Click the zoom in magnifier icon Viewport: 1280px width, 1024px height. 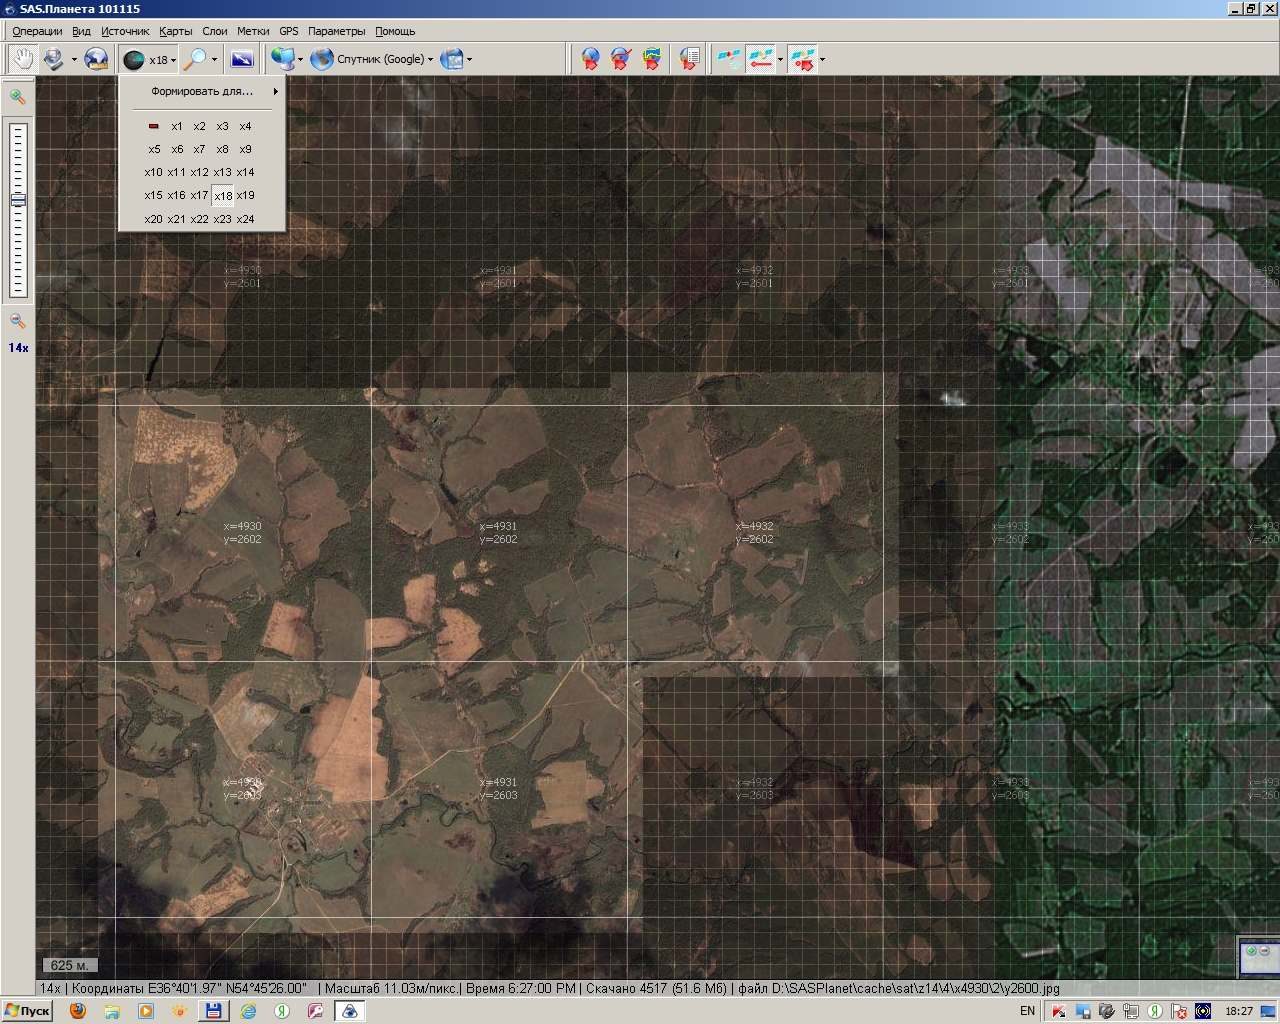tap(17, 97)
